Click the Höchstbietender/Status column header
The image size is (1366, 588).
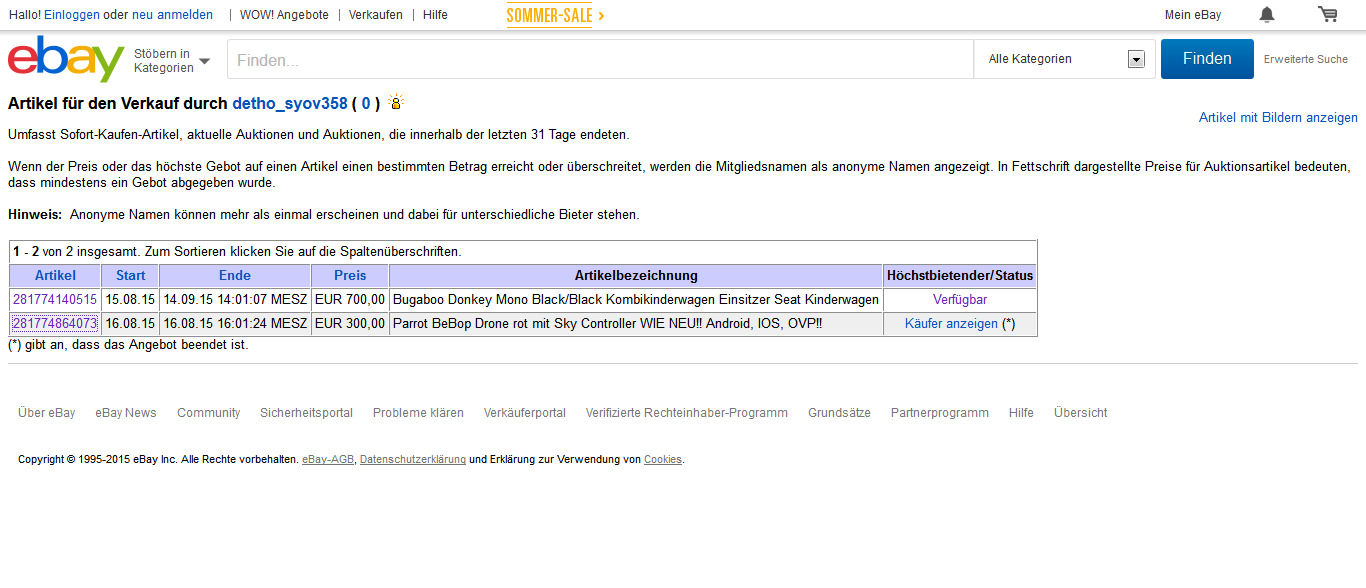click(960, 275)
